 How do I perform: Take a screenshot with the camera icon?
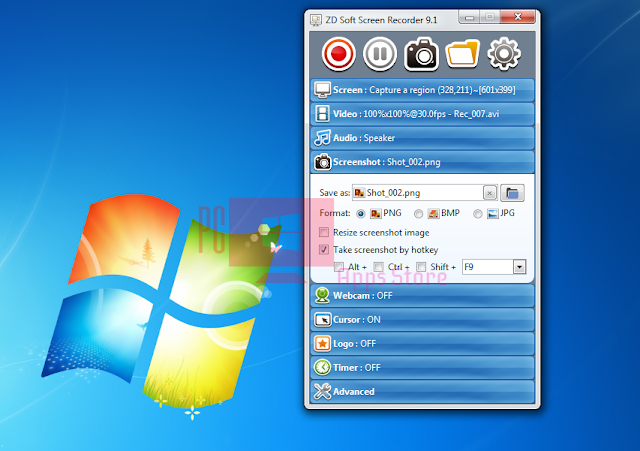[x=421, y=54]
